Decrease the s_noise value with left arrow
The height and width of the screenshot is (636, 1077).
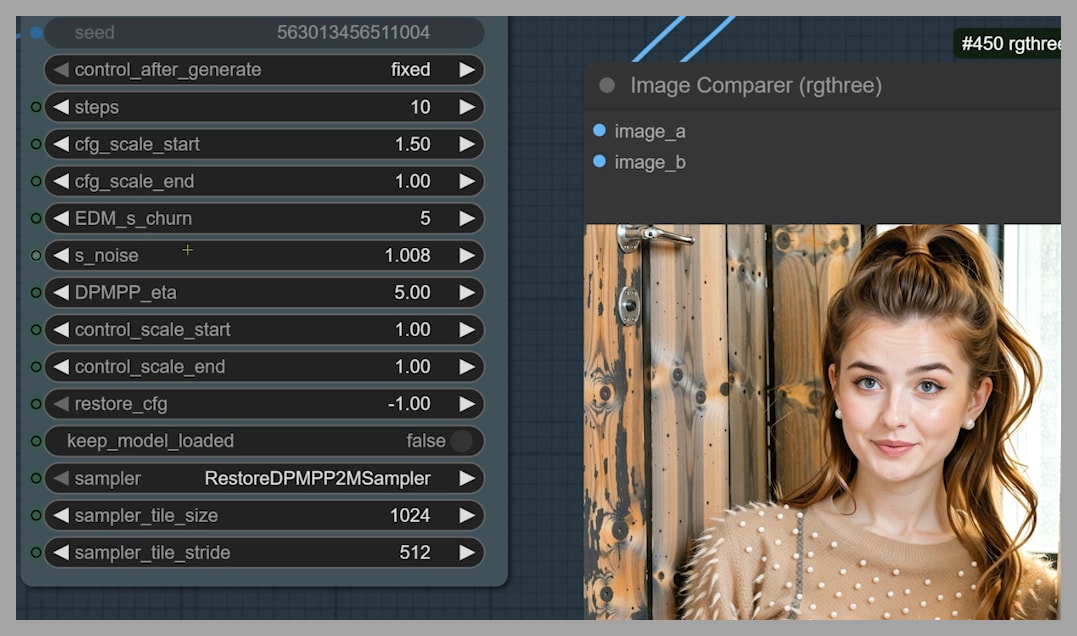click(61, 255)
